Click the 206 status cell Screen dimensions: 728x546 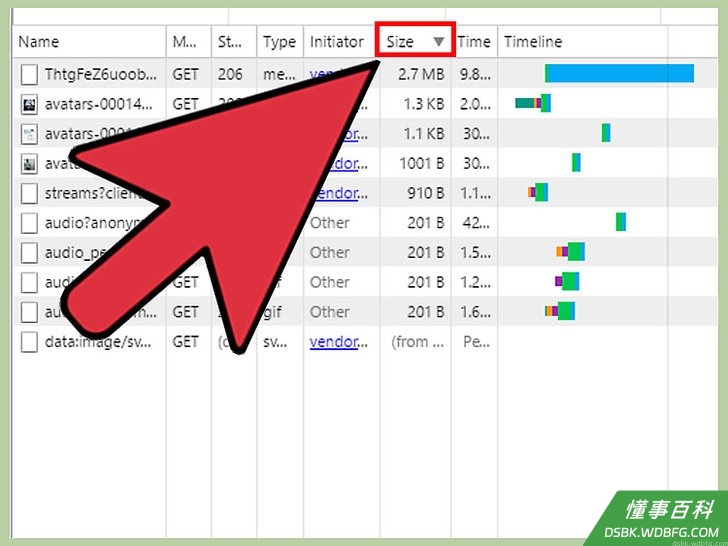pos(230,74)
